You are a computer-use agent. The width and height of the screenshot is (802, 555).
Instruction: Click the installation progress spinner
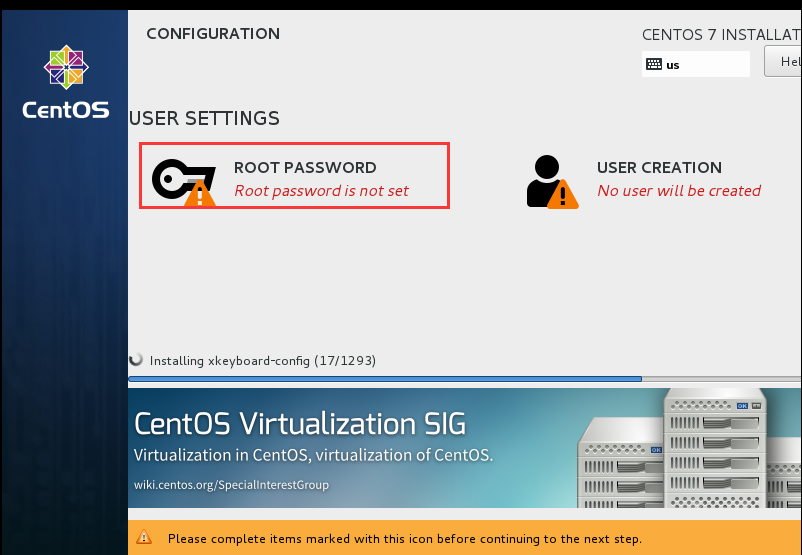[137, 360]
